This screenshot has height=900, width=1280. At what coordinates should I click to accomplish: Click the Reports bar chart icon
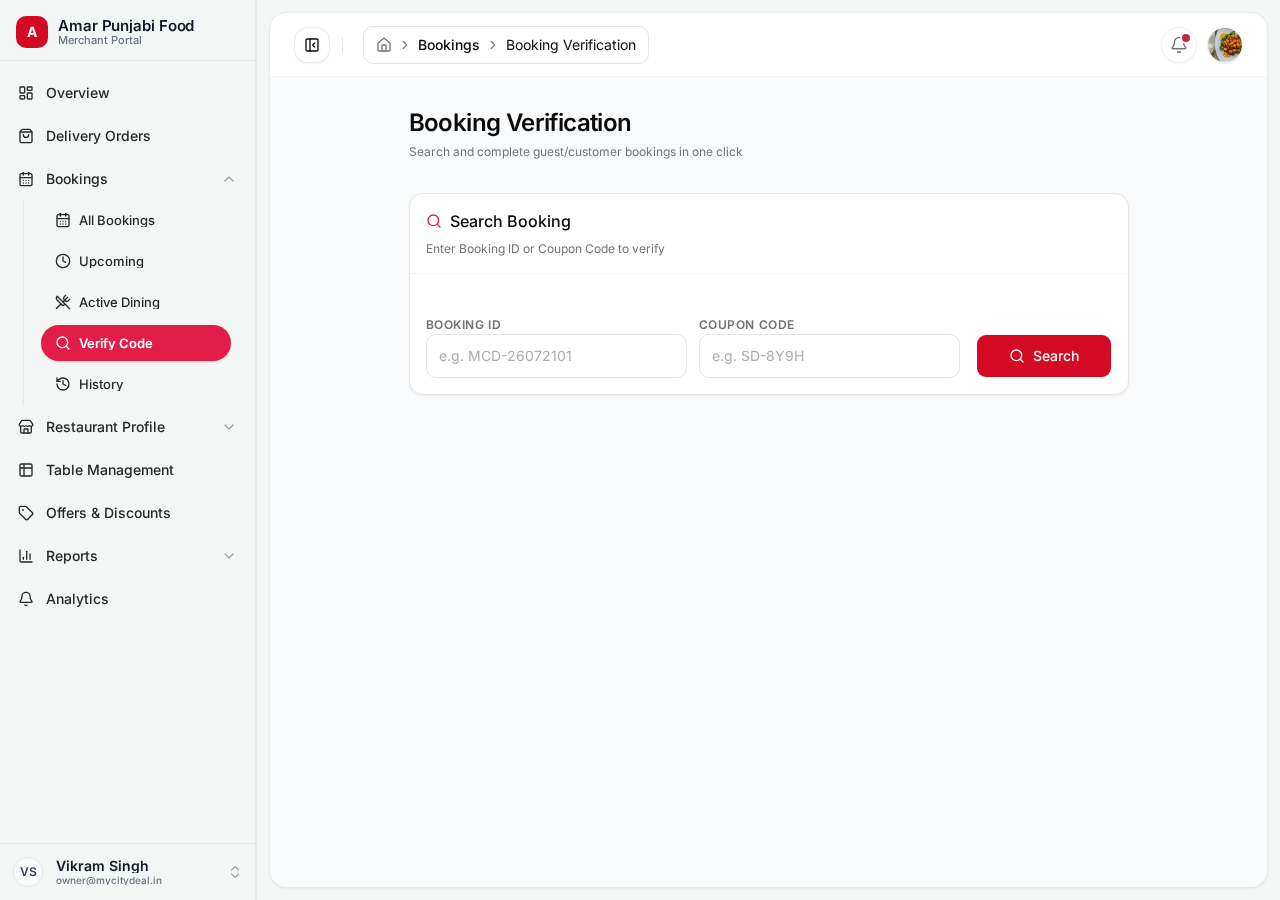(x=26, y=556)
